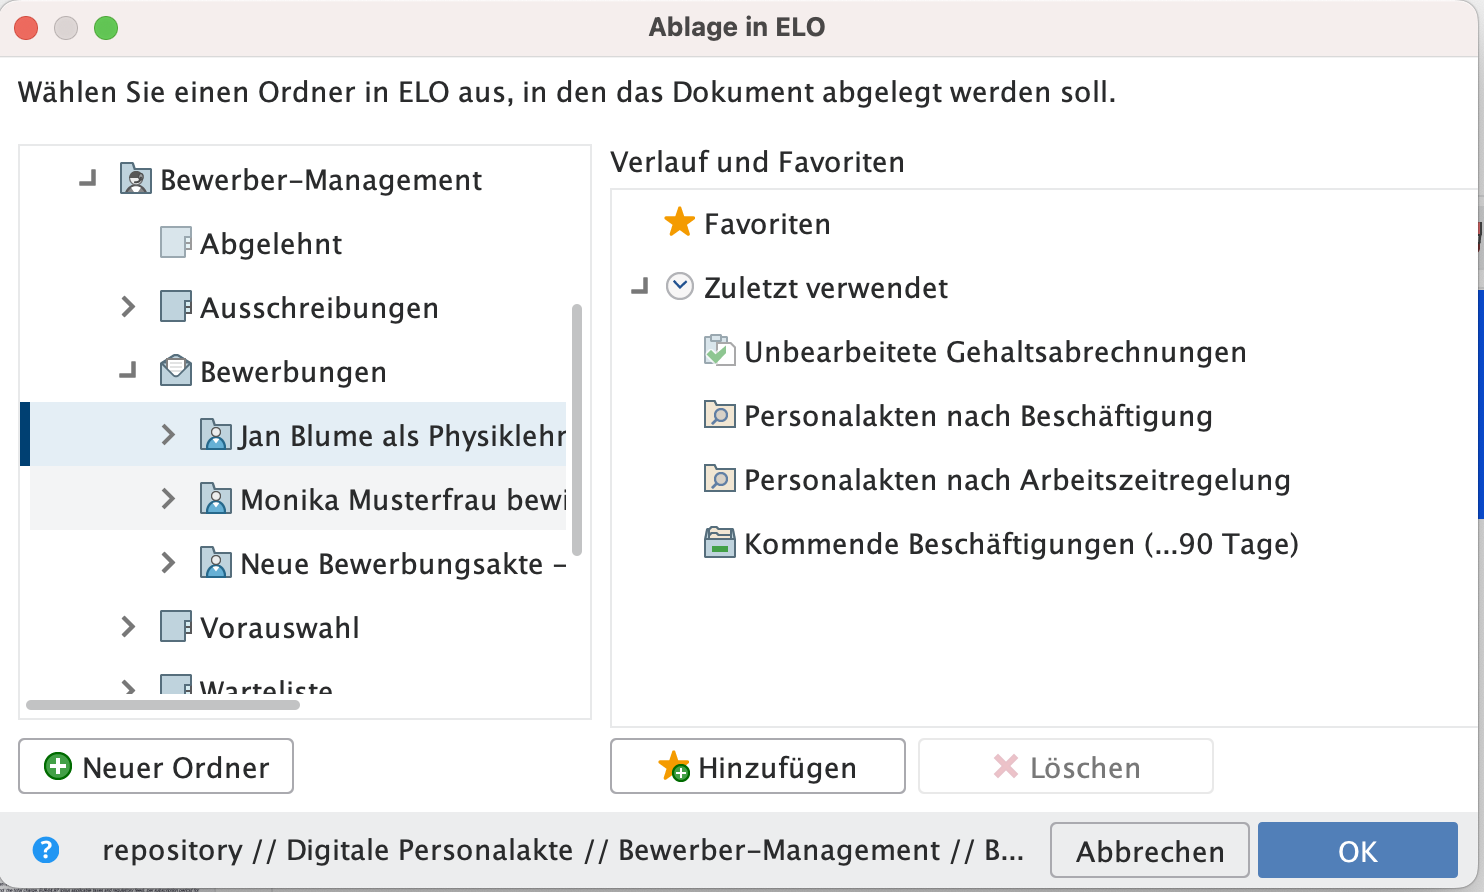Expand Monika Musterfrau's application folder
This screenshot has width=1484, height=892.
[167, 498]
